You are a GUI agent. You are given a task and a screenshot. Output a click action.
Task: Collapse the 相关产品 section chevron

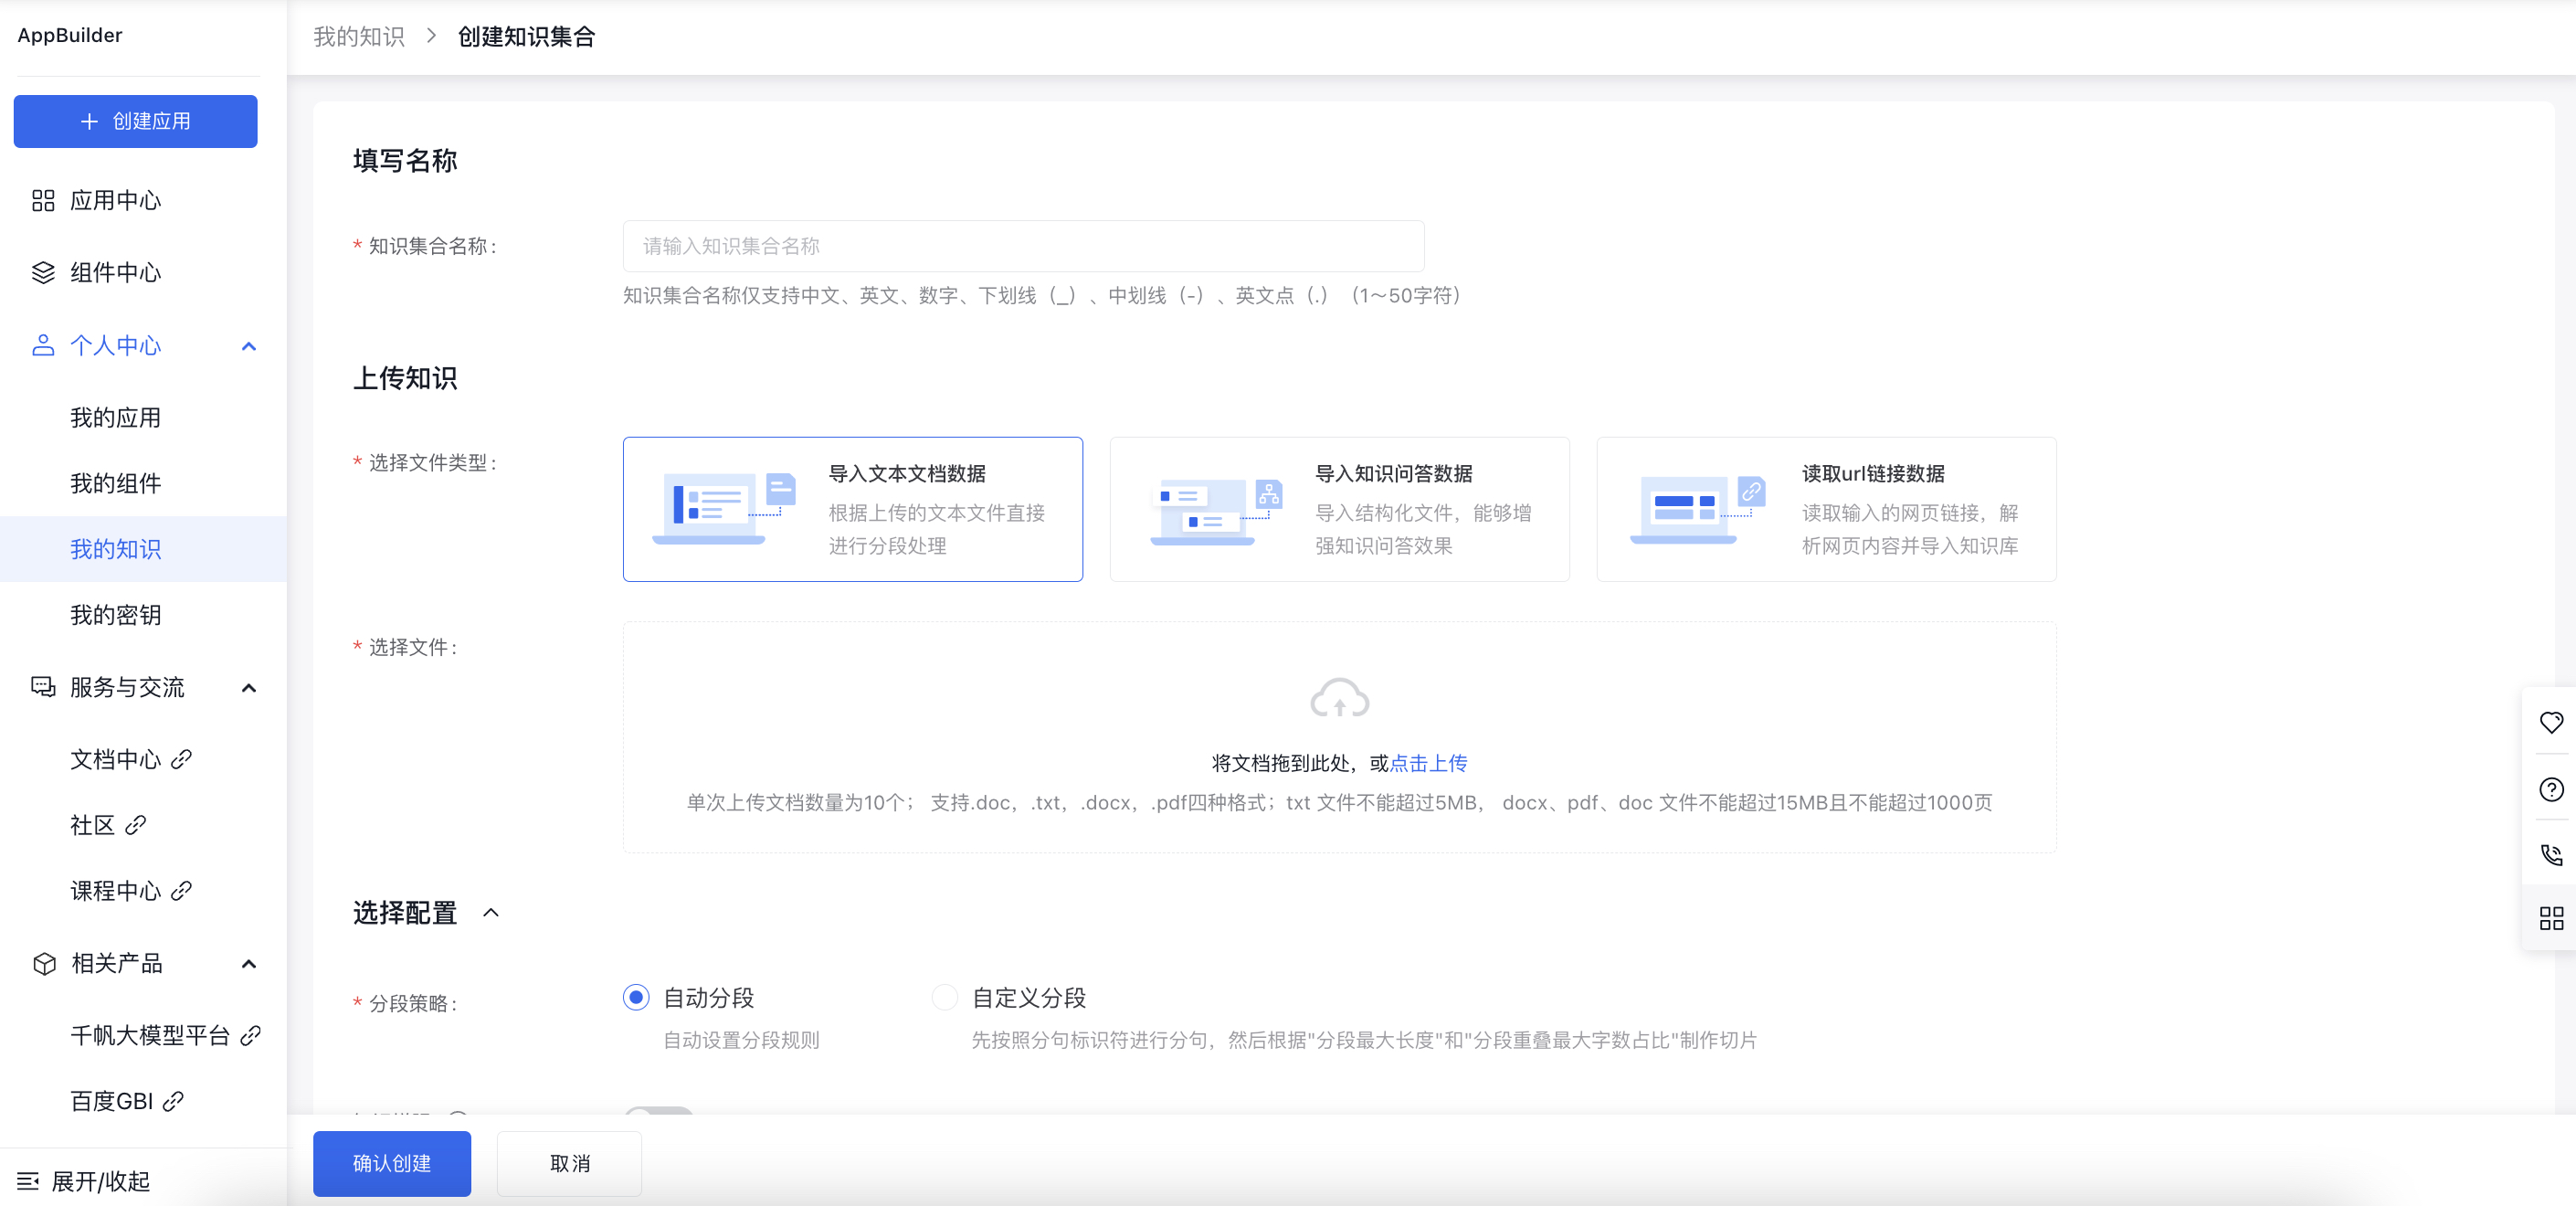pos(249,964)
